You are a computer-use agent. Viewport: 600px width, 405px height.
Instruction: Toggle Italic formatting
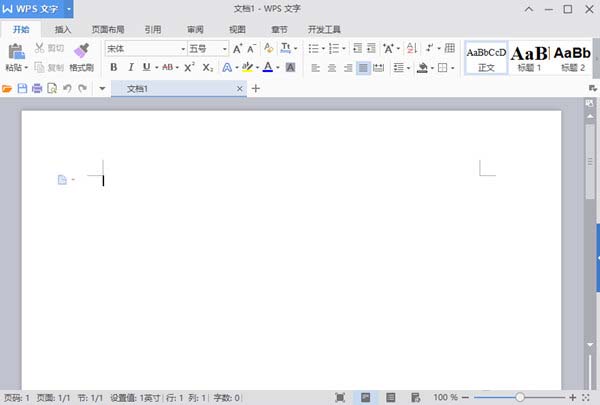(x=130, y=68)
